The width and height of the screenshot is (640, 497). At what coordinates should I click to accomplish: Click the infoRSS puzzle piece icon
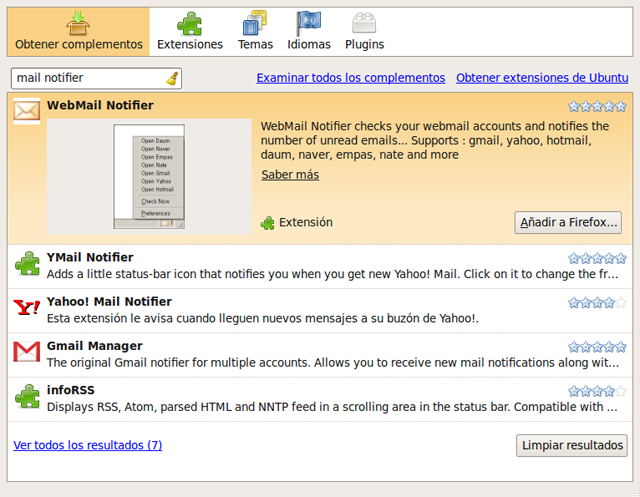click(x=27, y=396)
